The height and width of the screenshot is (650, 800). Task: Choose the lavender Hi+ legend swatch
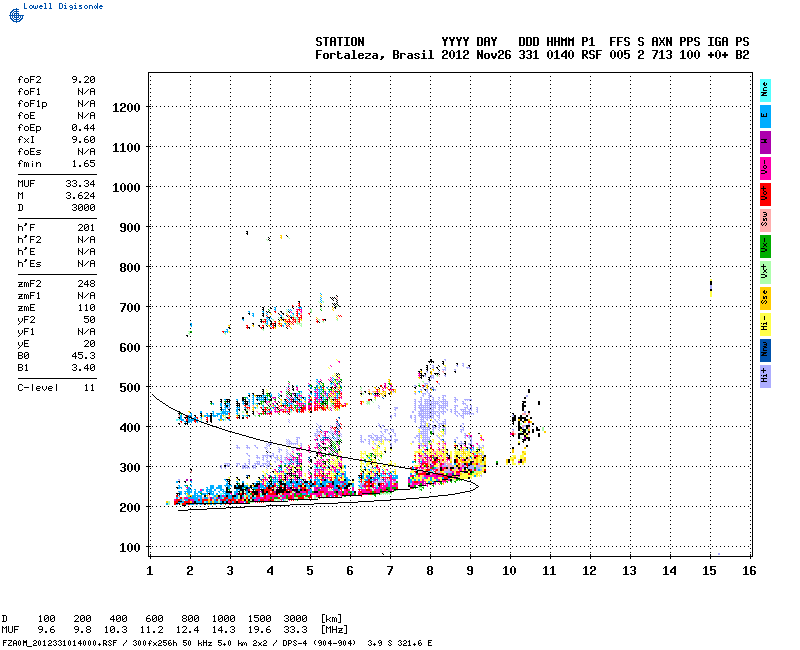coord(765,377)
